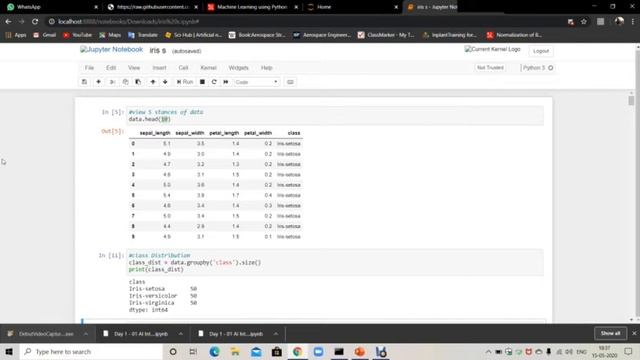640x360 pixels.
Task: Open the View menu
Action: (134, 68)
